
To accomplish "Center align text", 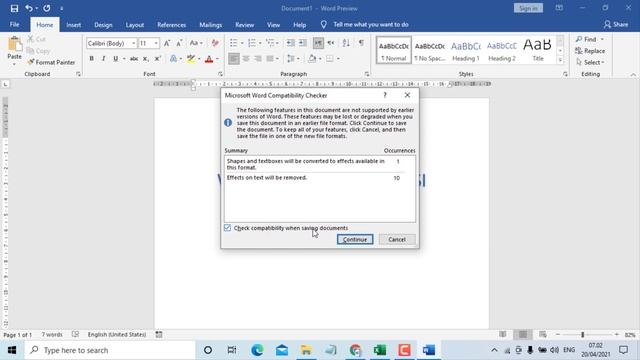I will click(246, 59).
